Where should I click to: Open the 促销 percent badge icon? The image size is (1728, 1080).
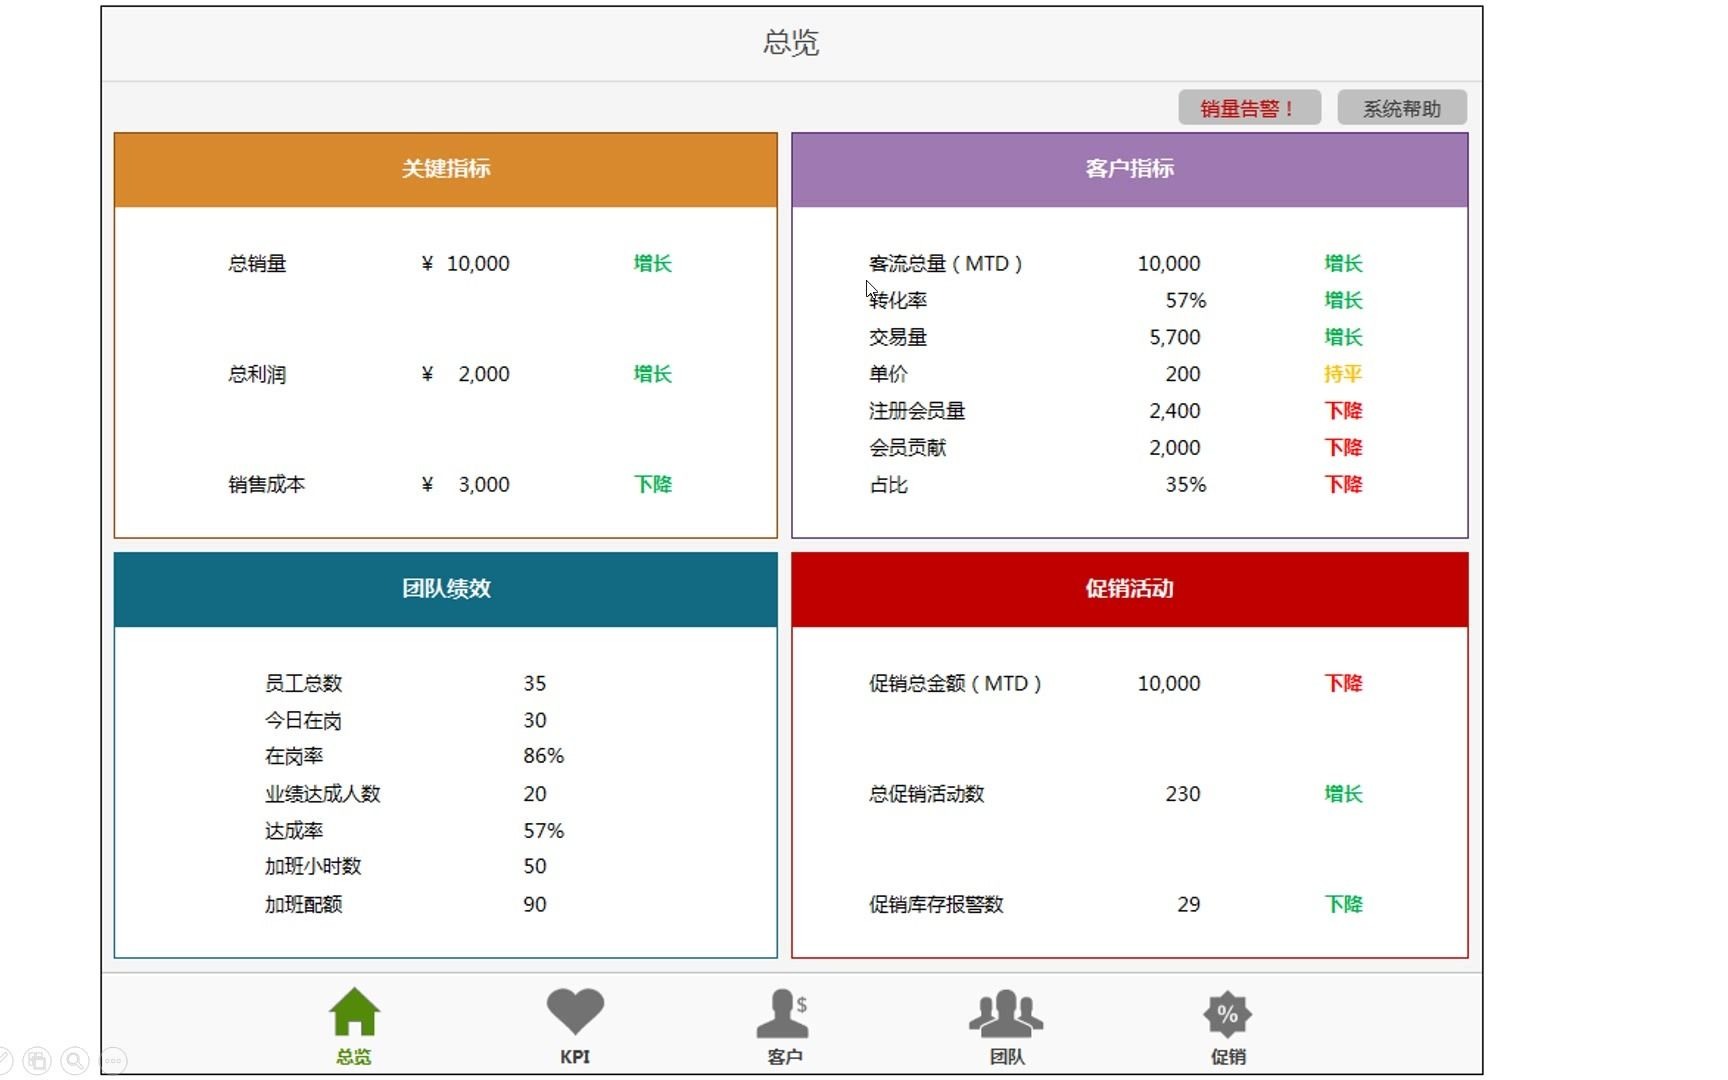click(1227, 1015)
